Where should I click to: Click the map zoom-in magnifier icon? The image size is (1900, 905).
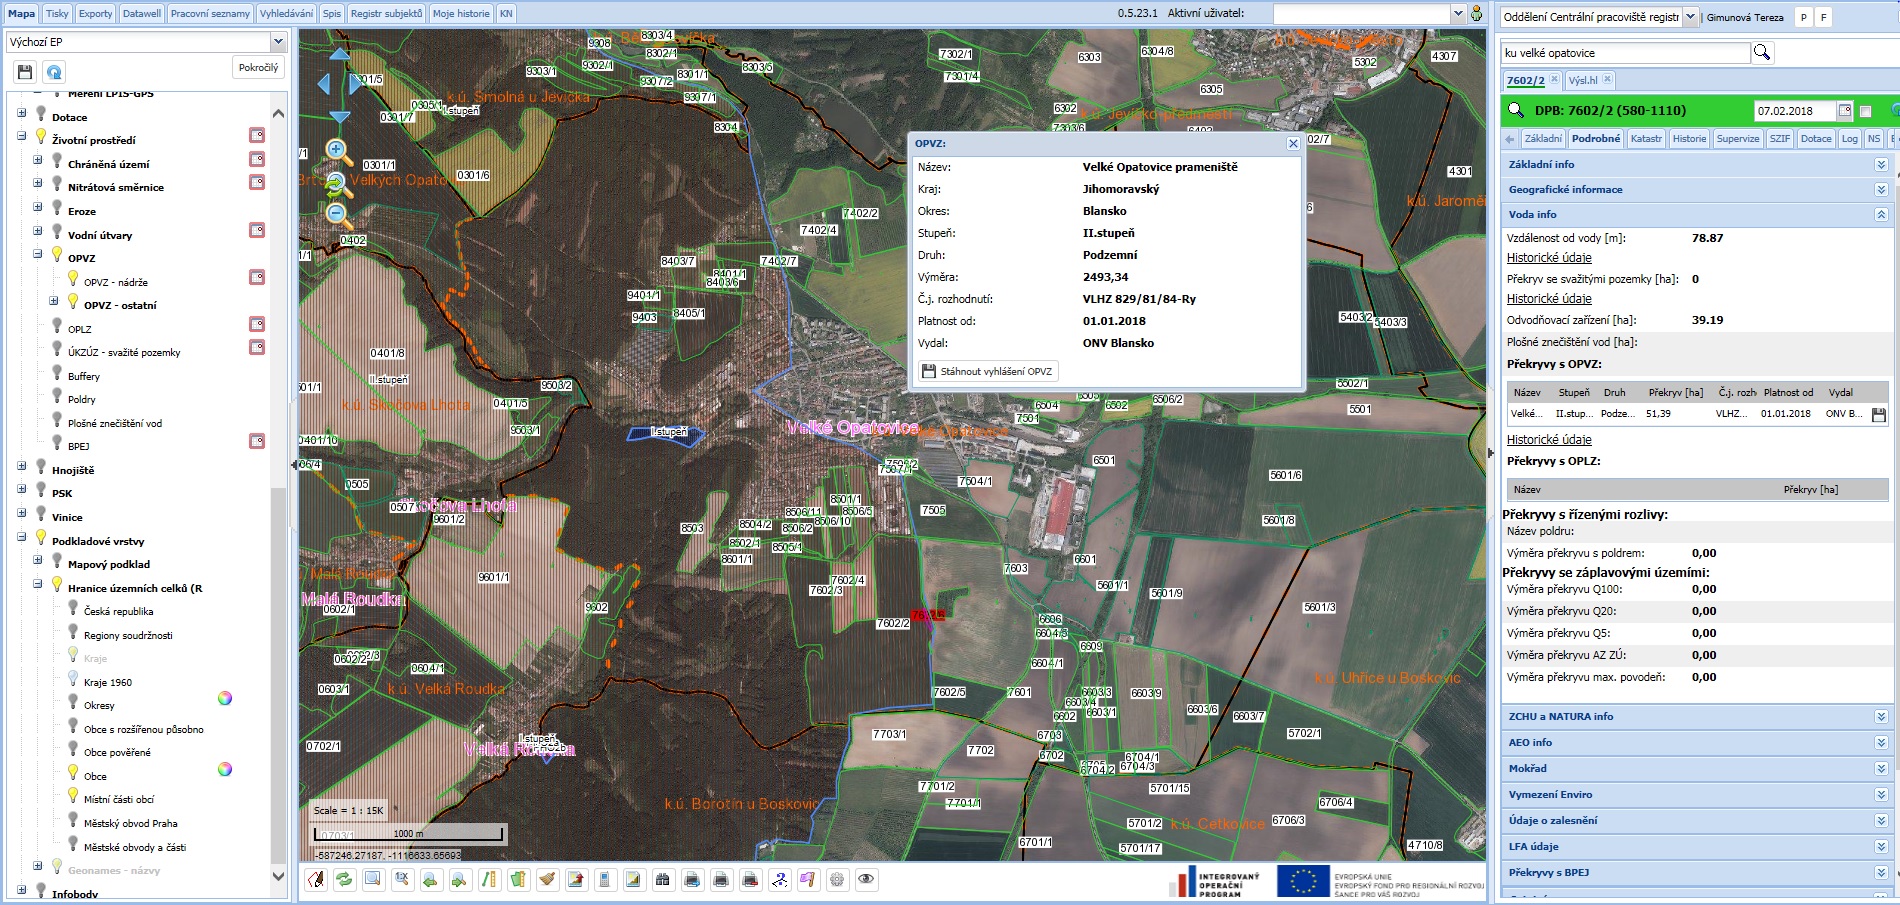point(338,151)
